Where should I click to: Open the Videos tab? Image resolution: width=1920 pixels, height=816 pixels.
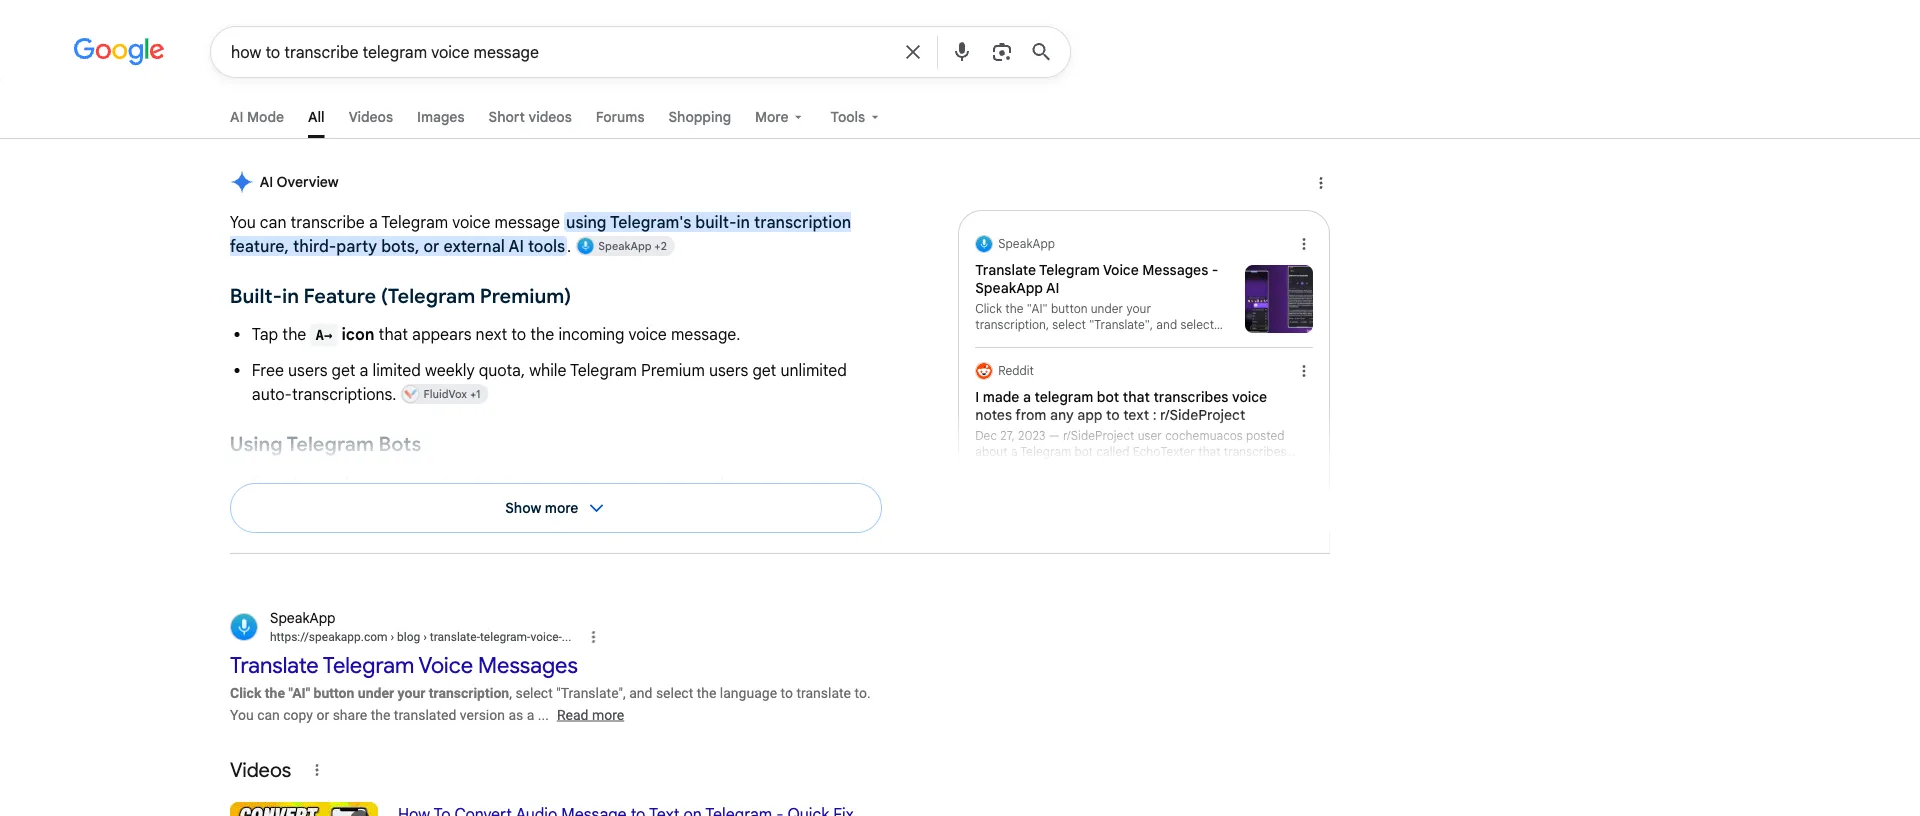[x=371, y=117]
